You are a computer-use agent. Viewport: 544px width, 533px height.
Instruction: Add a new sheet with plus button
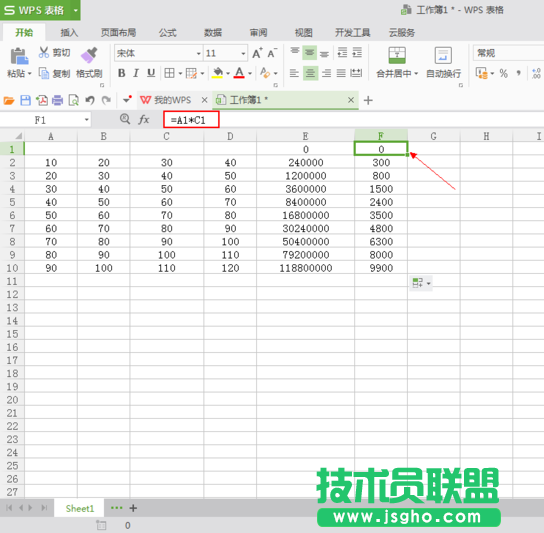point(133,508)
